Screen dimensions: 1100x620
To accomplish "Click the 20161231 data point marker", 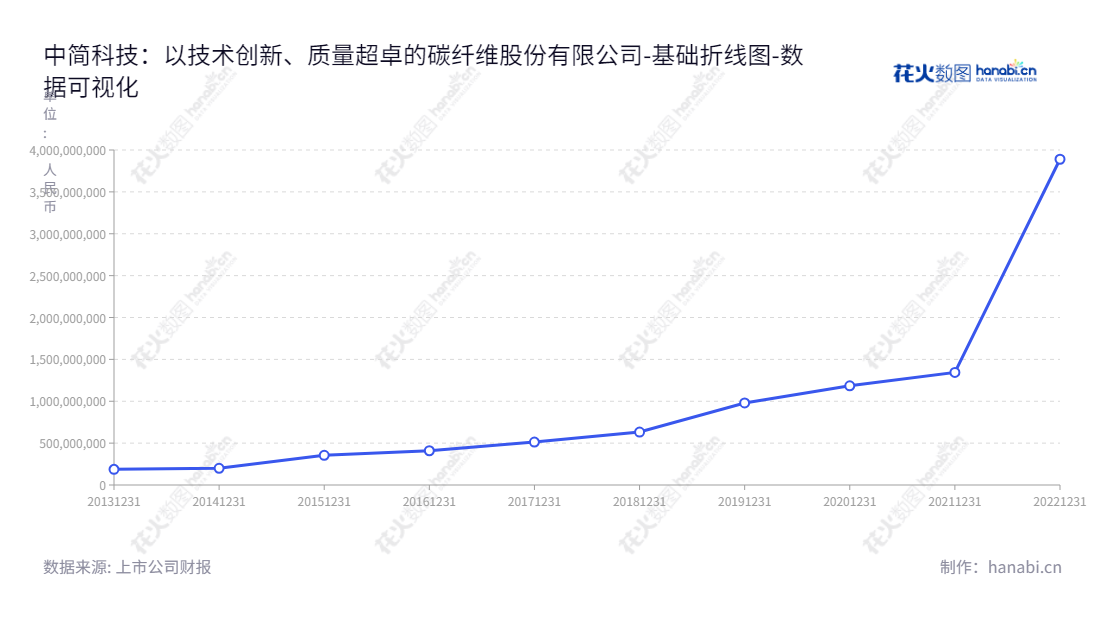I will [x=429, y=450].
